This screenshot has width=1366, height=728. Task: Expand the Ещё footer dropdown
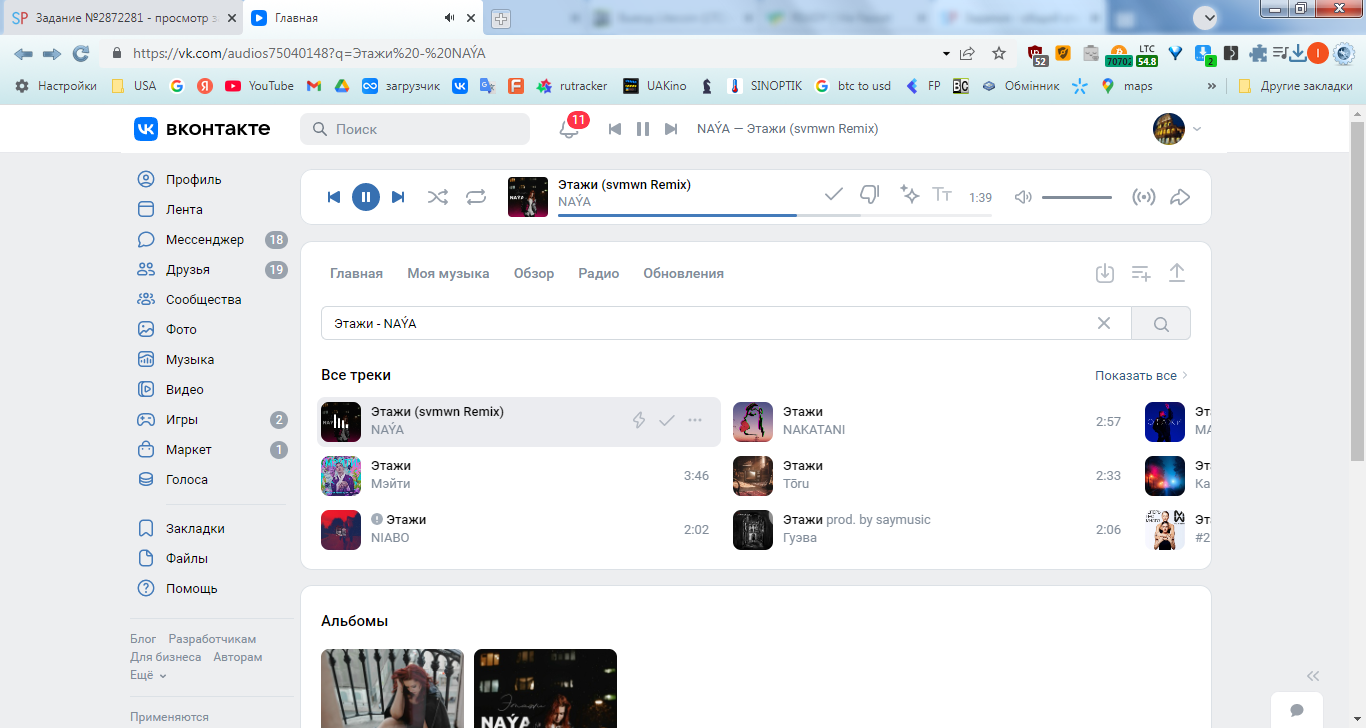click(x=148, y=675)
